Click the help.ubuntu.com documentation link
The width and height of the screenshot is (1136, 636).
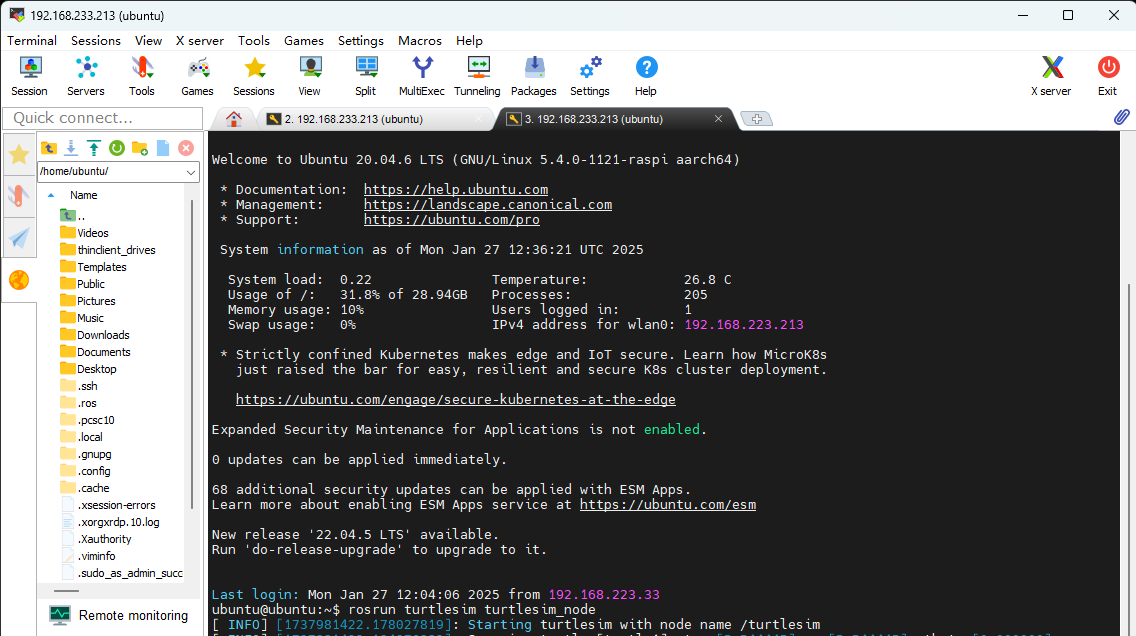[455, 189]
